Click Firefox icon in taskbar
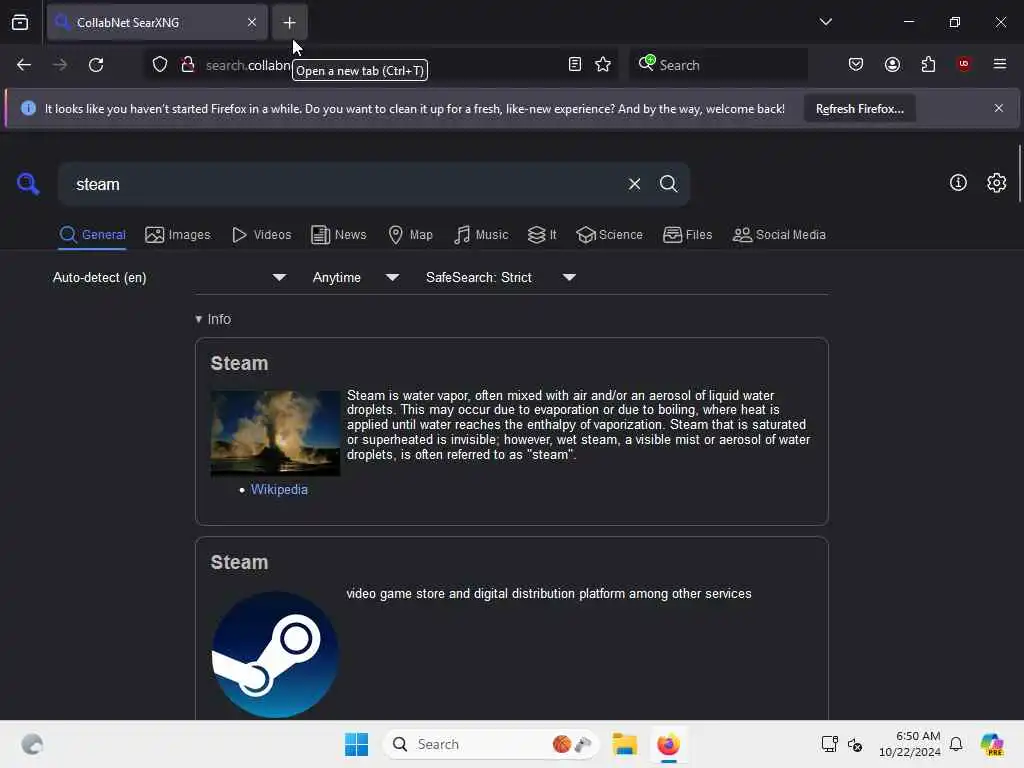This screenshot has width=1024, height=768. pyautogui.click(x=668, y=744)
